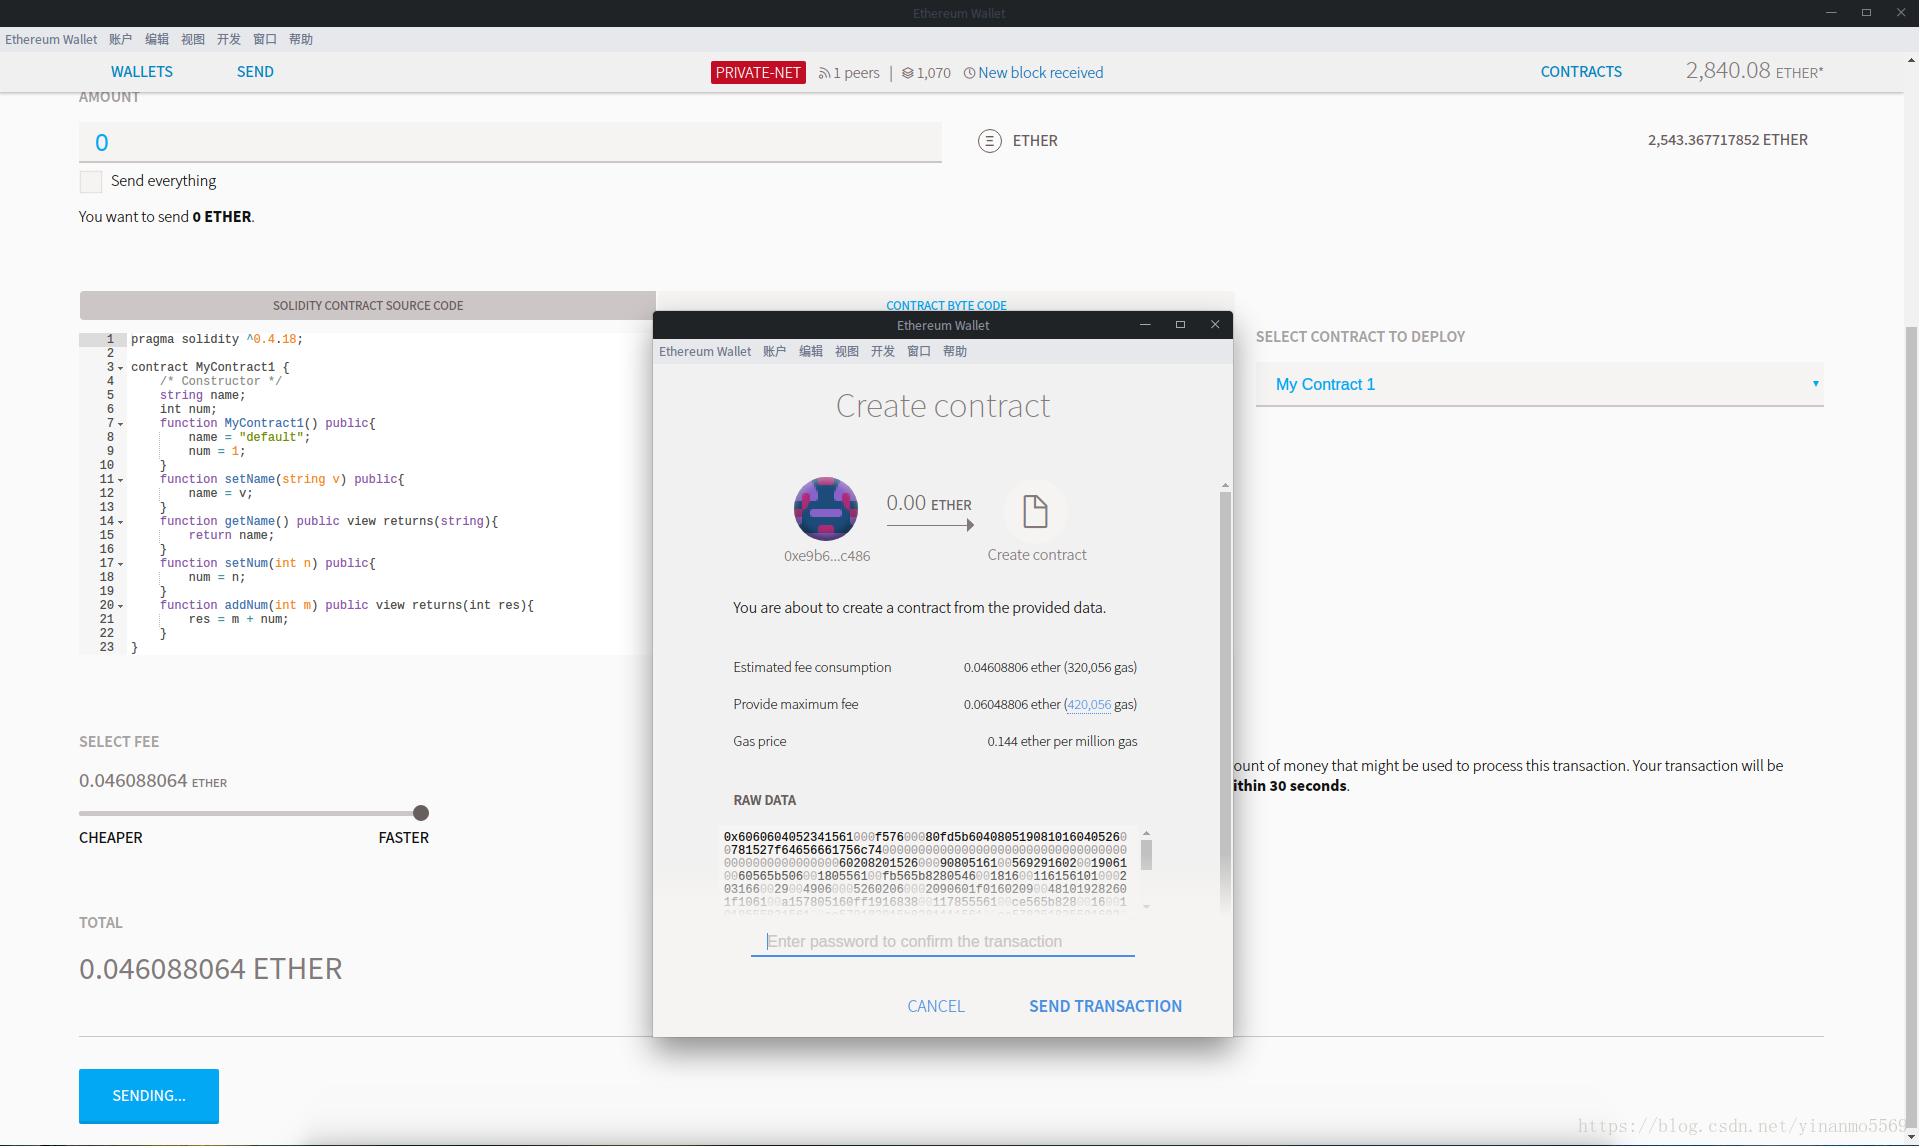Collapse code fold arrow at line 7
This screenshot has width=1919, height=1146.
click(121, 424)
